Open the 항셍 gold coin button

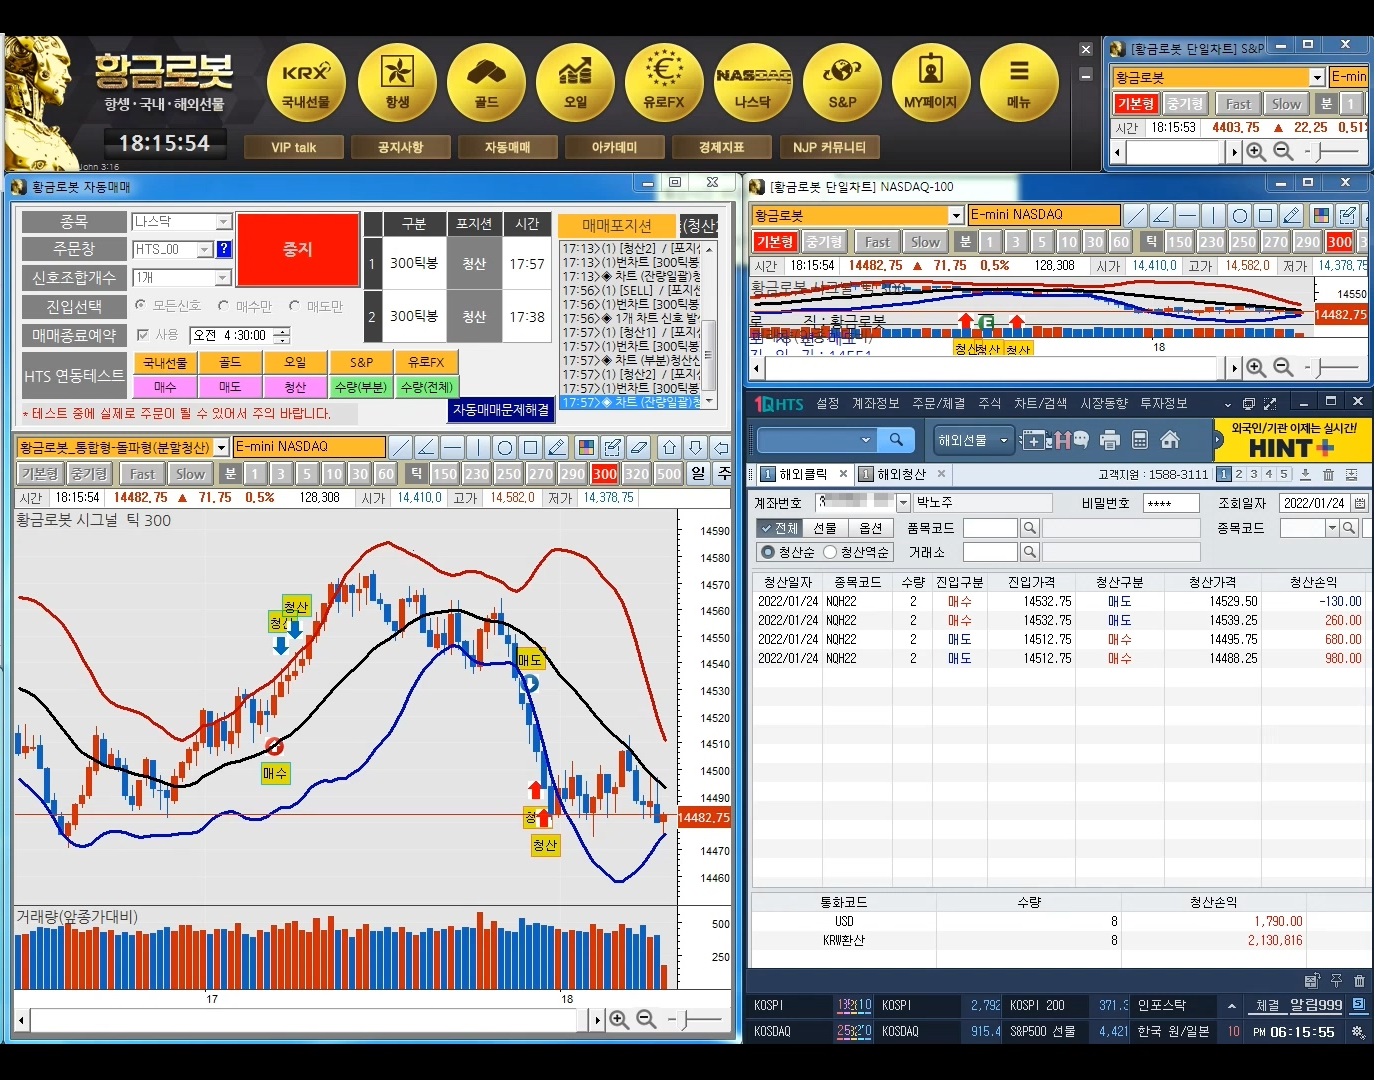pos(397,83)
